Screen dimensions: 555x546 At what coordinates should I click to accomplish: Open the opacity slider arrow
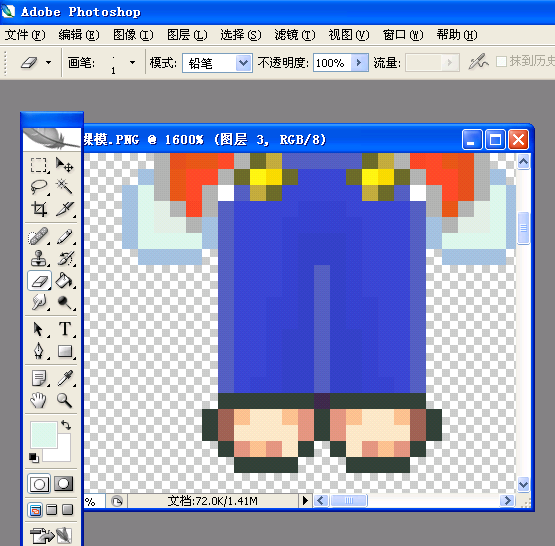click(359, 63)
